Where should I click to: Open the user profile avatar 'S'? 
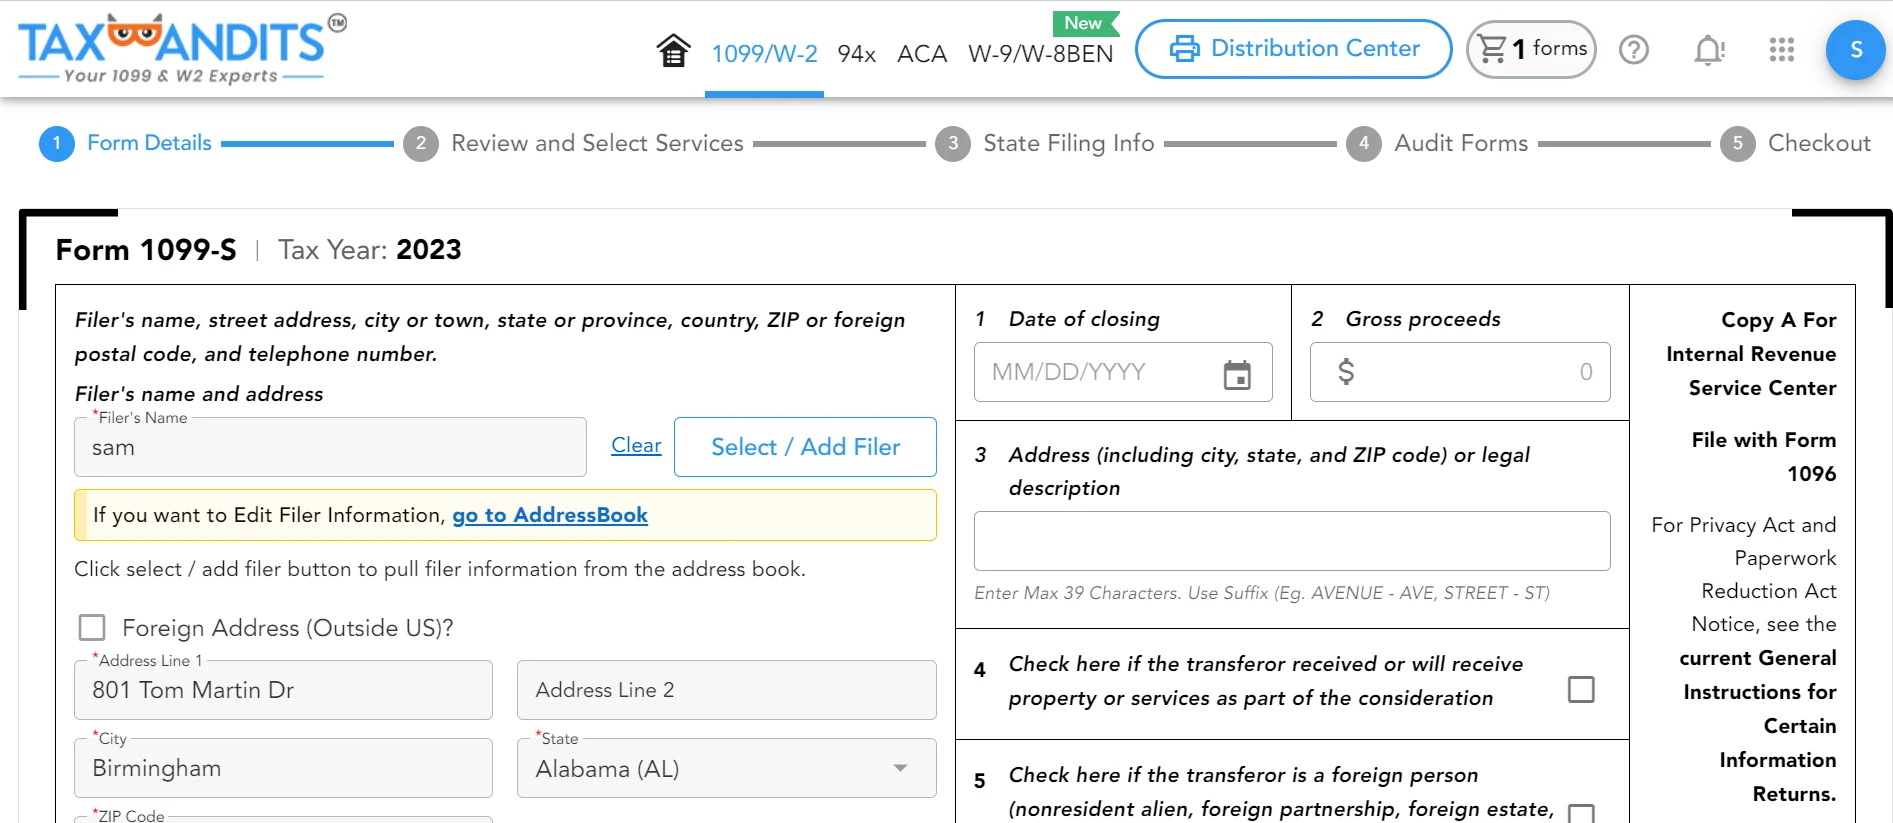(x=1855, y=50)
